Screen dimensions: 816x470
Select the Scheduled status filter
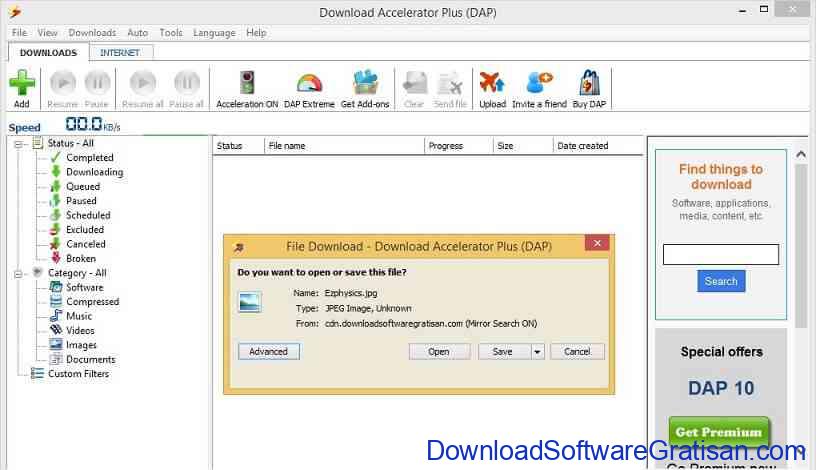[88, 215]
